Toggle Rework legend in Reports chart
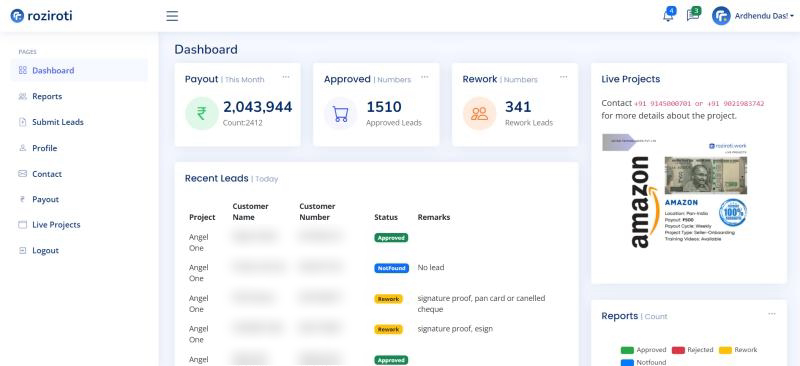This screenshot has height=366, width=800. click(x=738, y=350)
